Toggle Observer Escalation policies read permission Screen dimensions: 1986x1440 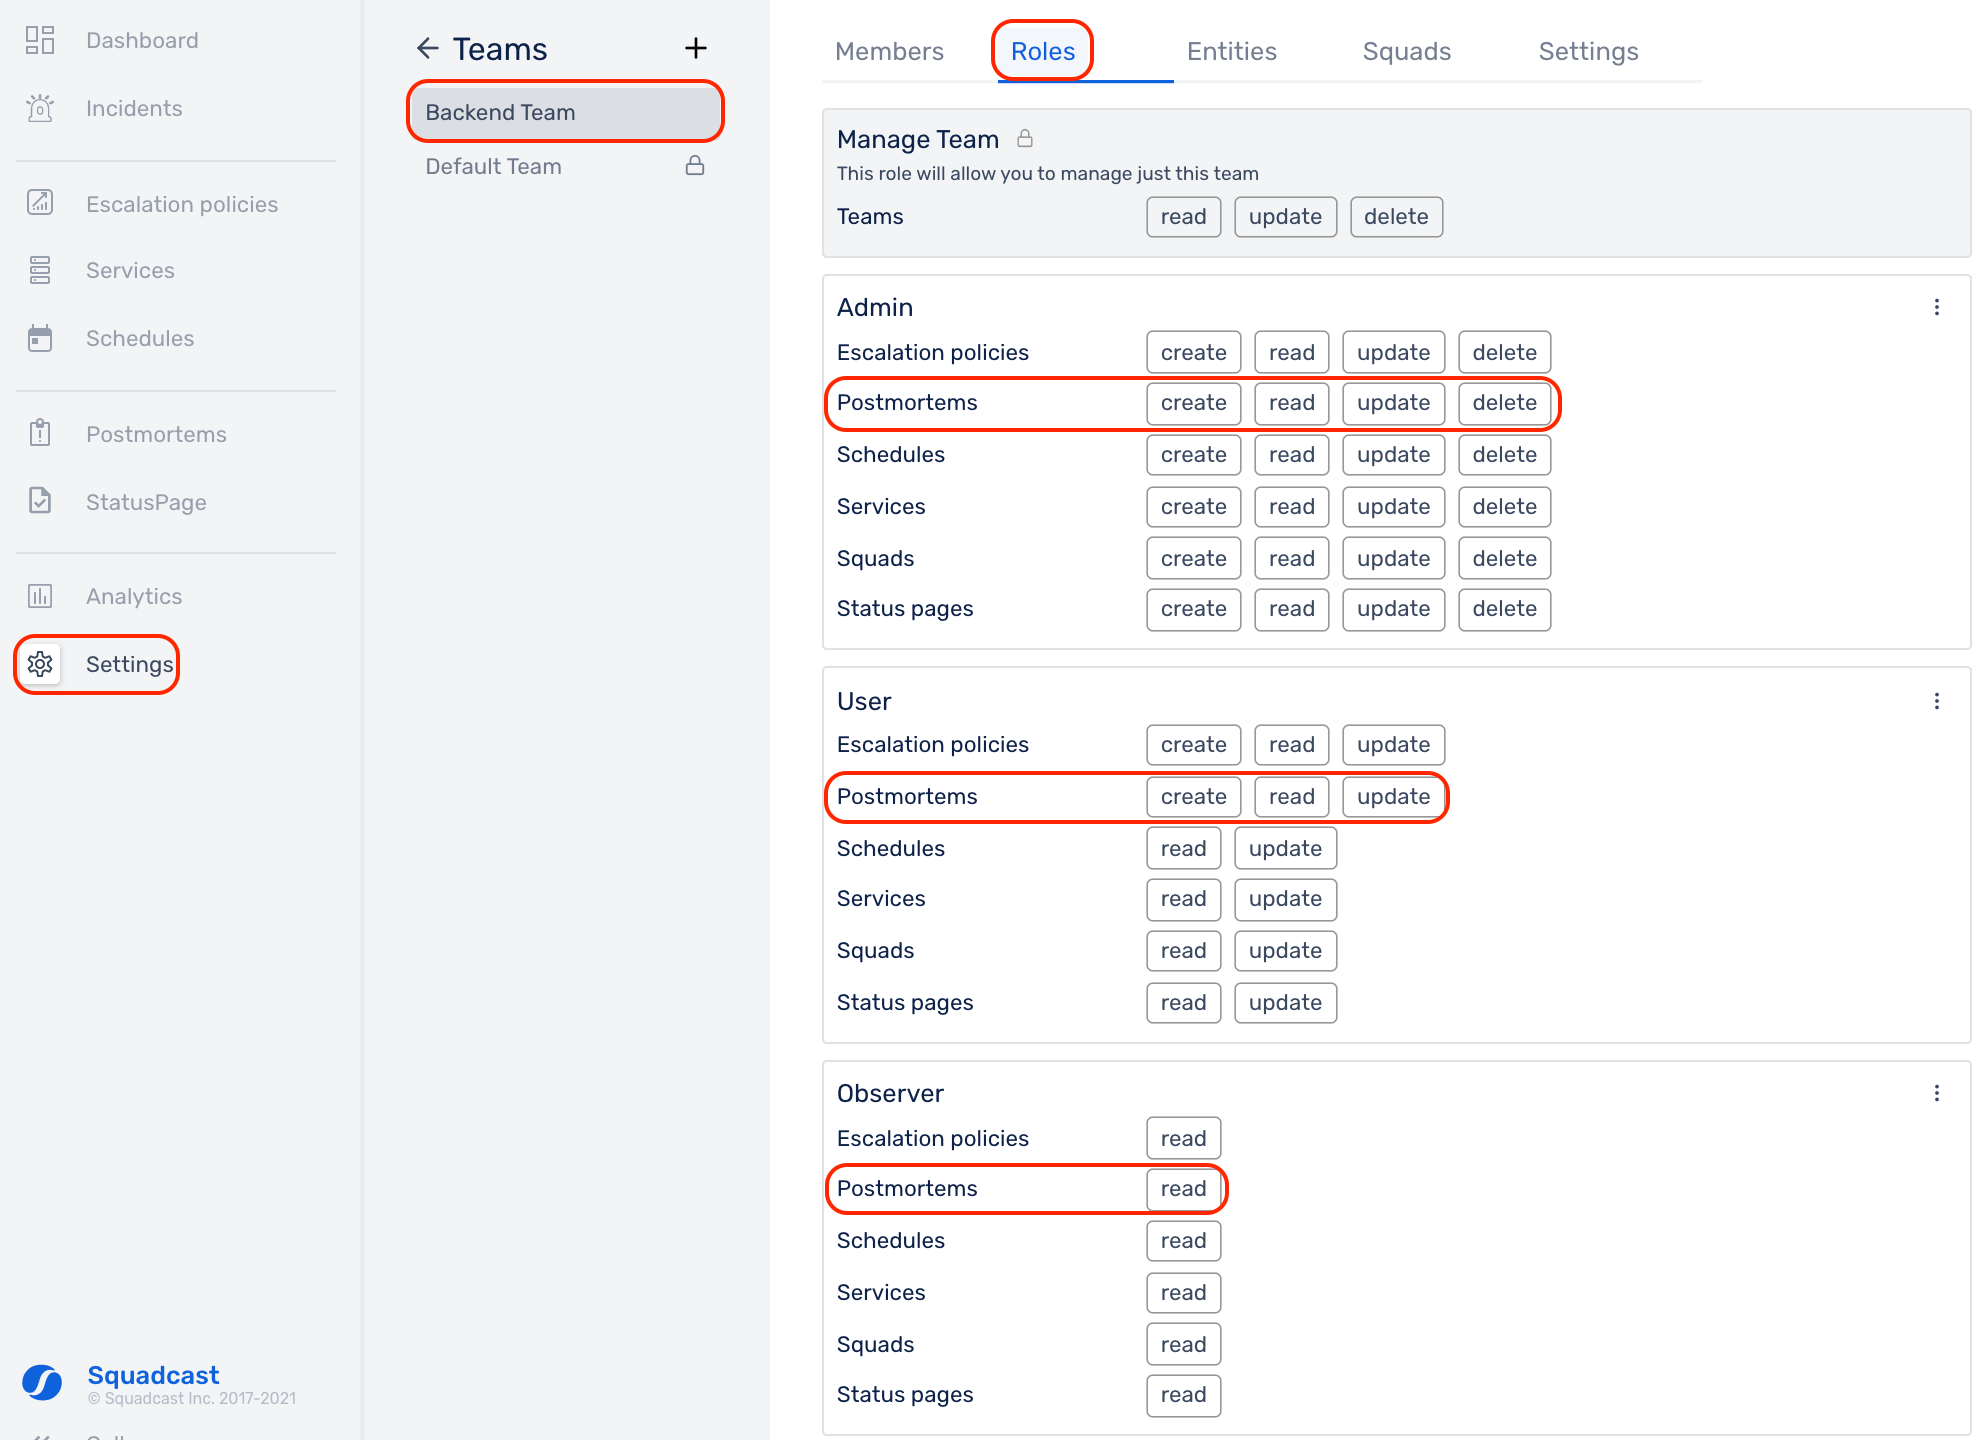pos(1184,1139)
